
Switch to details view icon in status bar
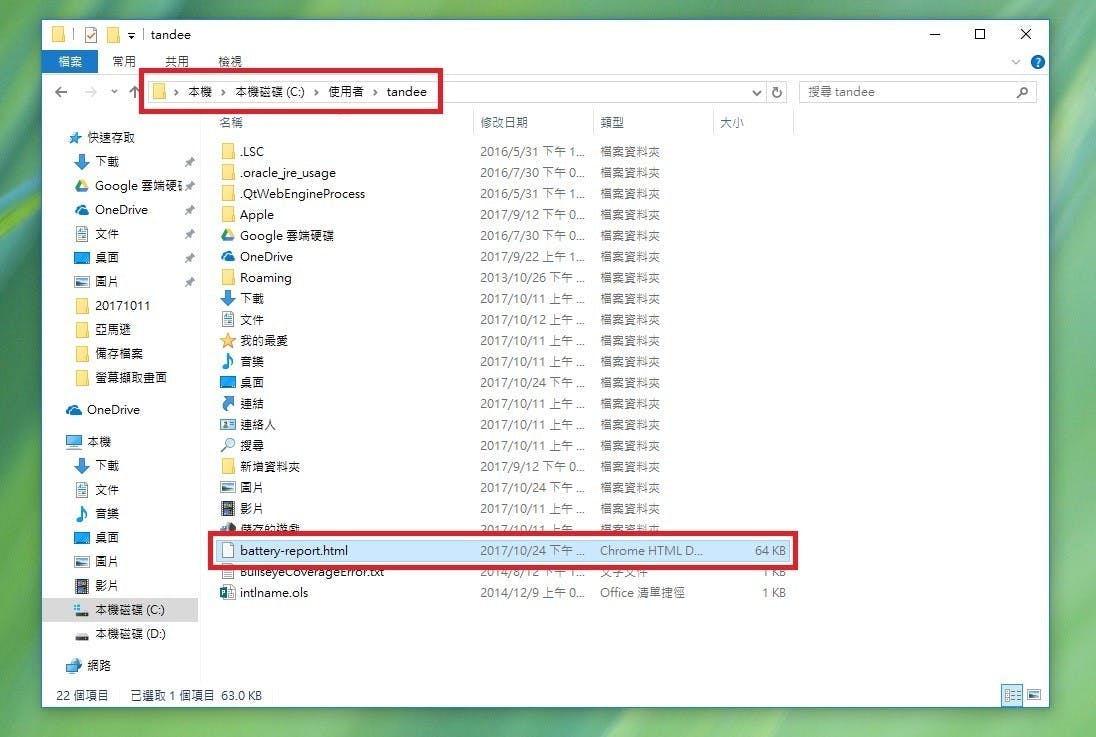[1012, 695]
